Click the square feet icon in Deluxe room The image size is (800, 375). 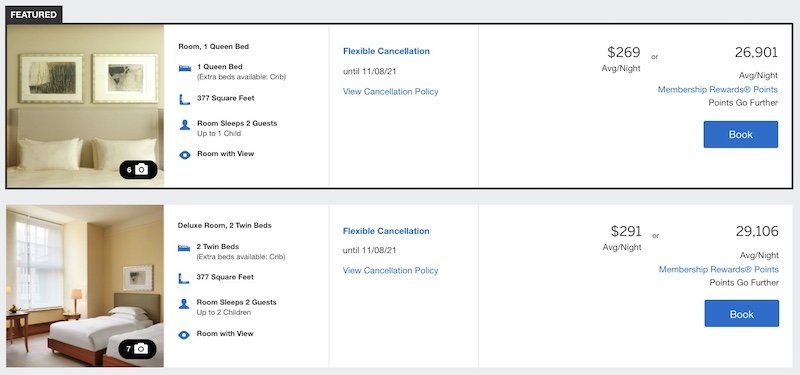[184, 279]
